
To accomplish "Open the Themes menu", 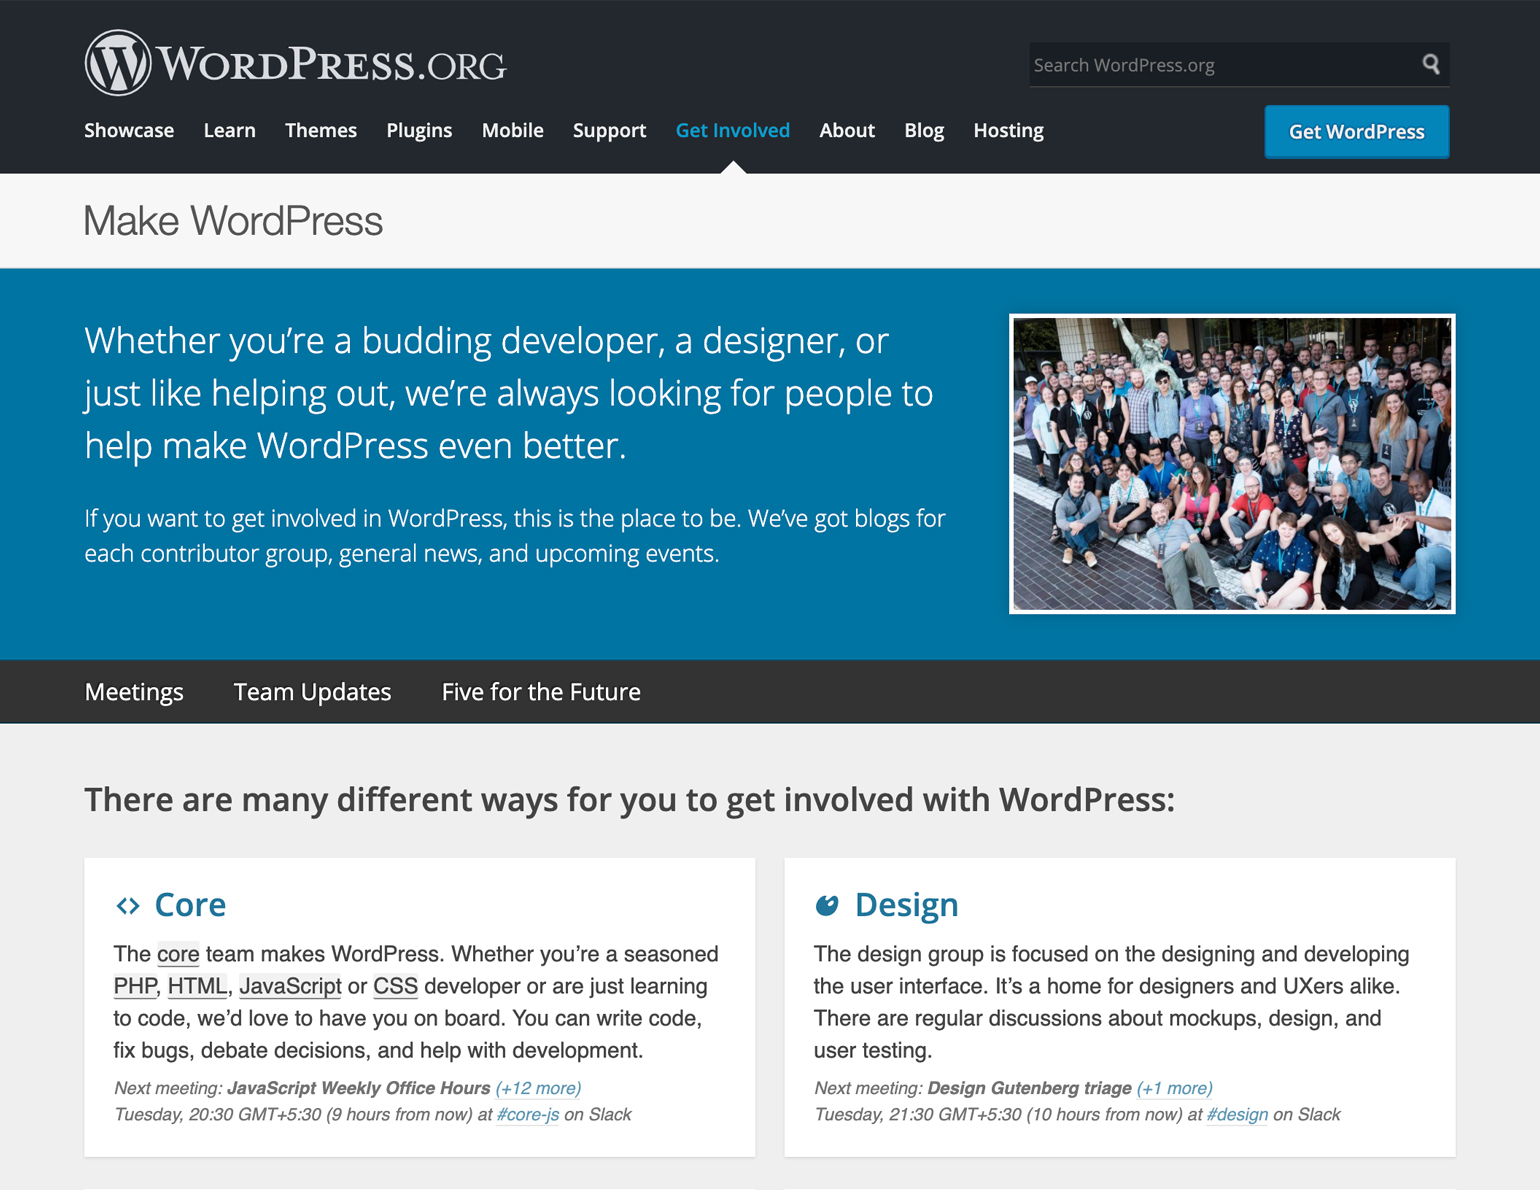I will 320,130.
